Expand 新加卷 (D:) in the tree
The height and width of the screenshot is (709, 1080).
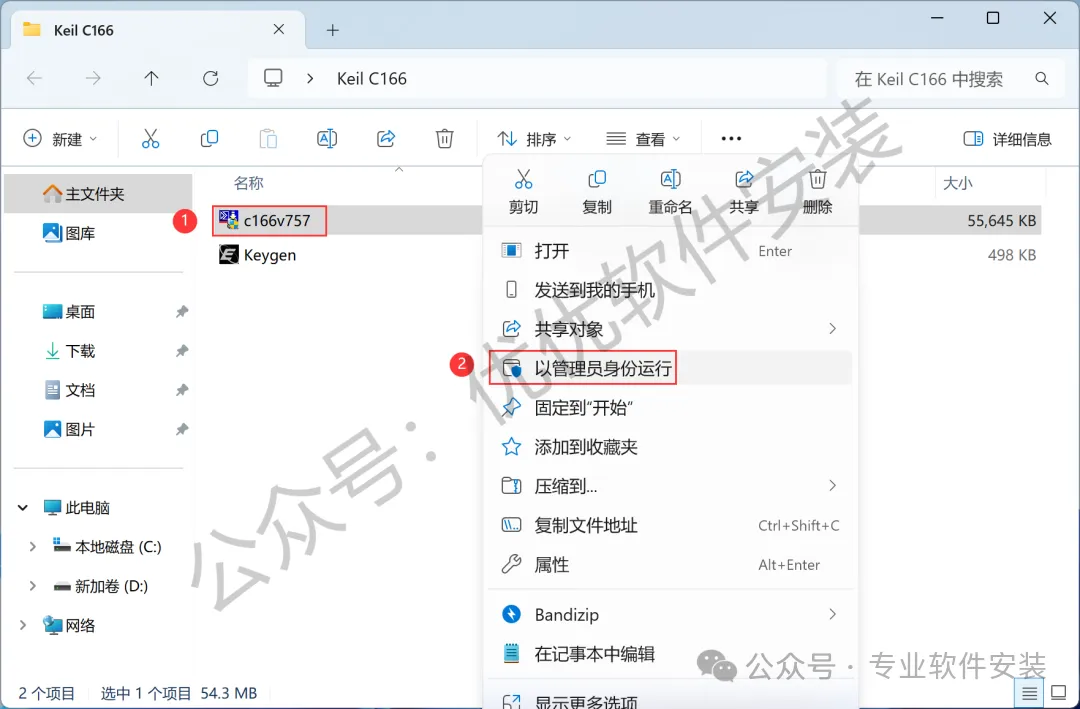[x=32, y=586]
